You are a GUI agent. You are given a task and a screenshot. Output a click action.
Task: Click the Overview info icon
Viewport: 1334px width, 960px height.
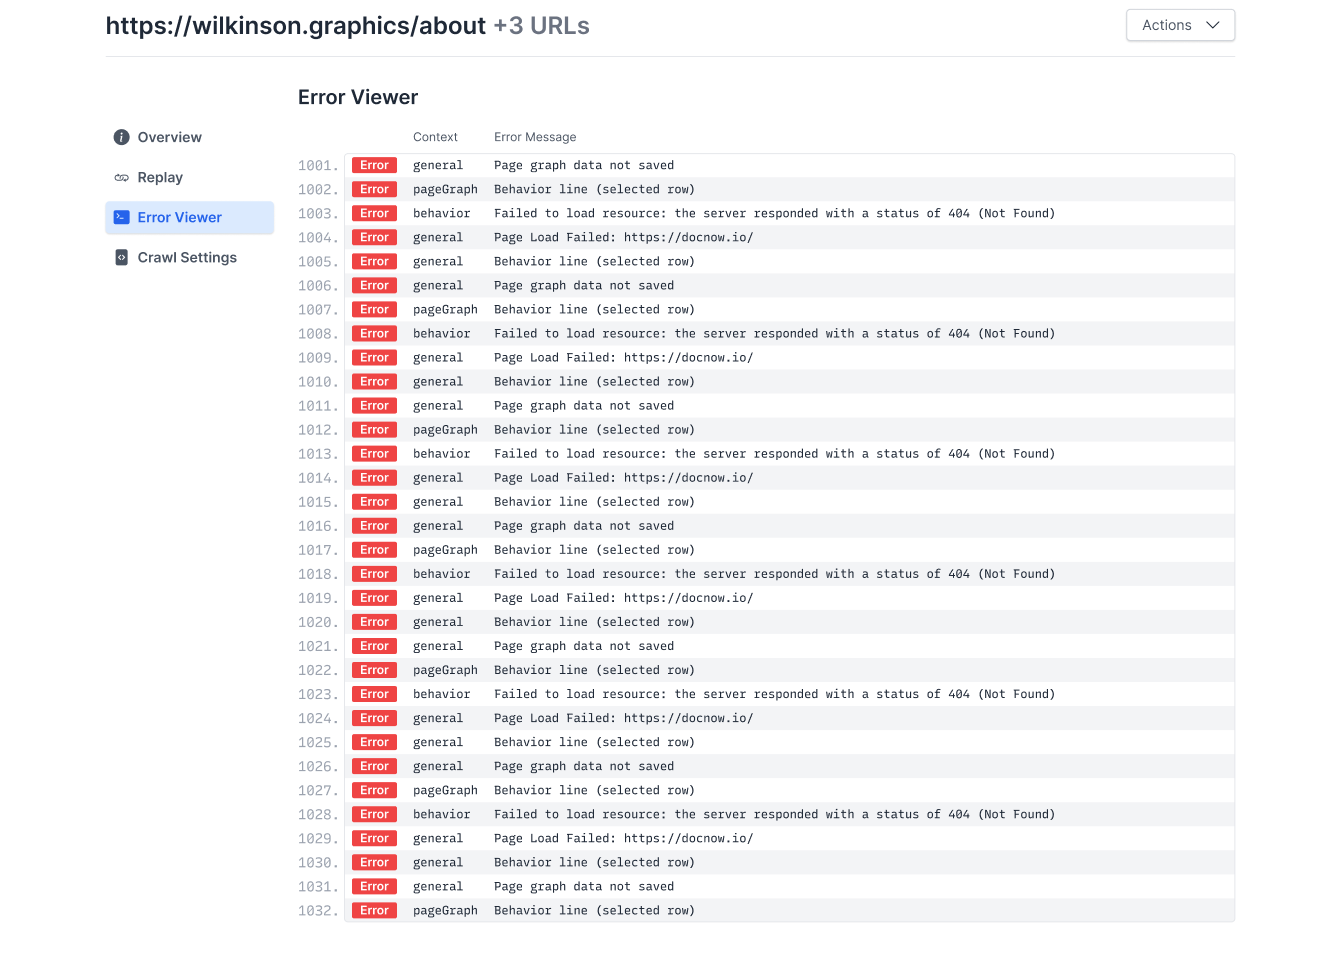tap(121, 137)
